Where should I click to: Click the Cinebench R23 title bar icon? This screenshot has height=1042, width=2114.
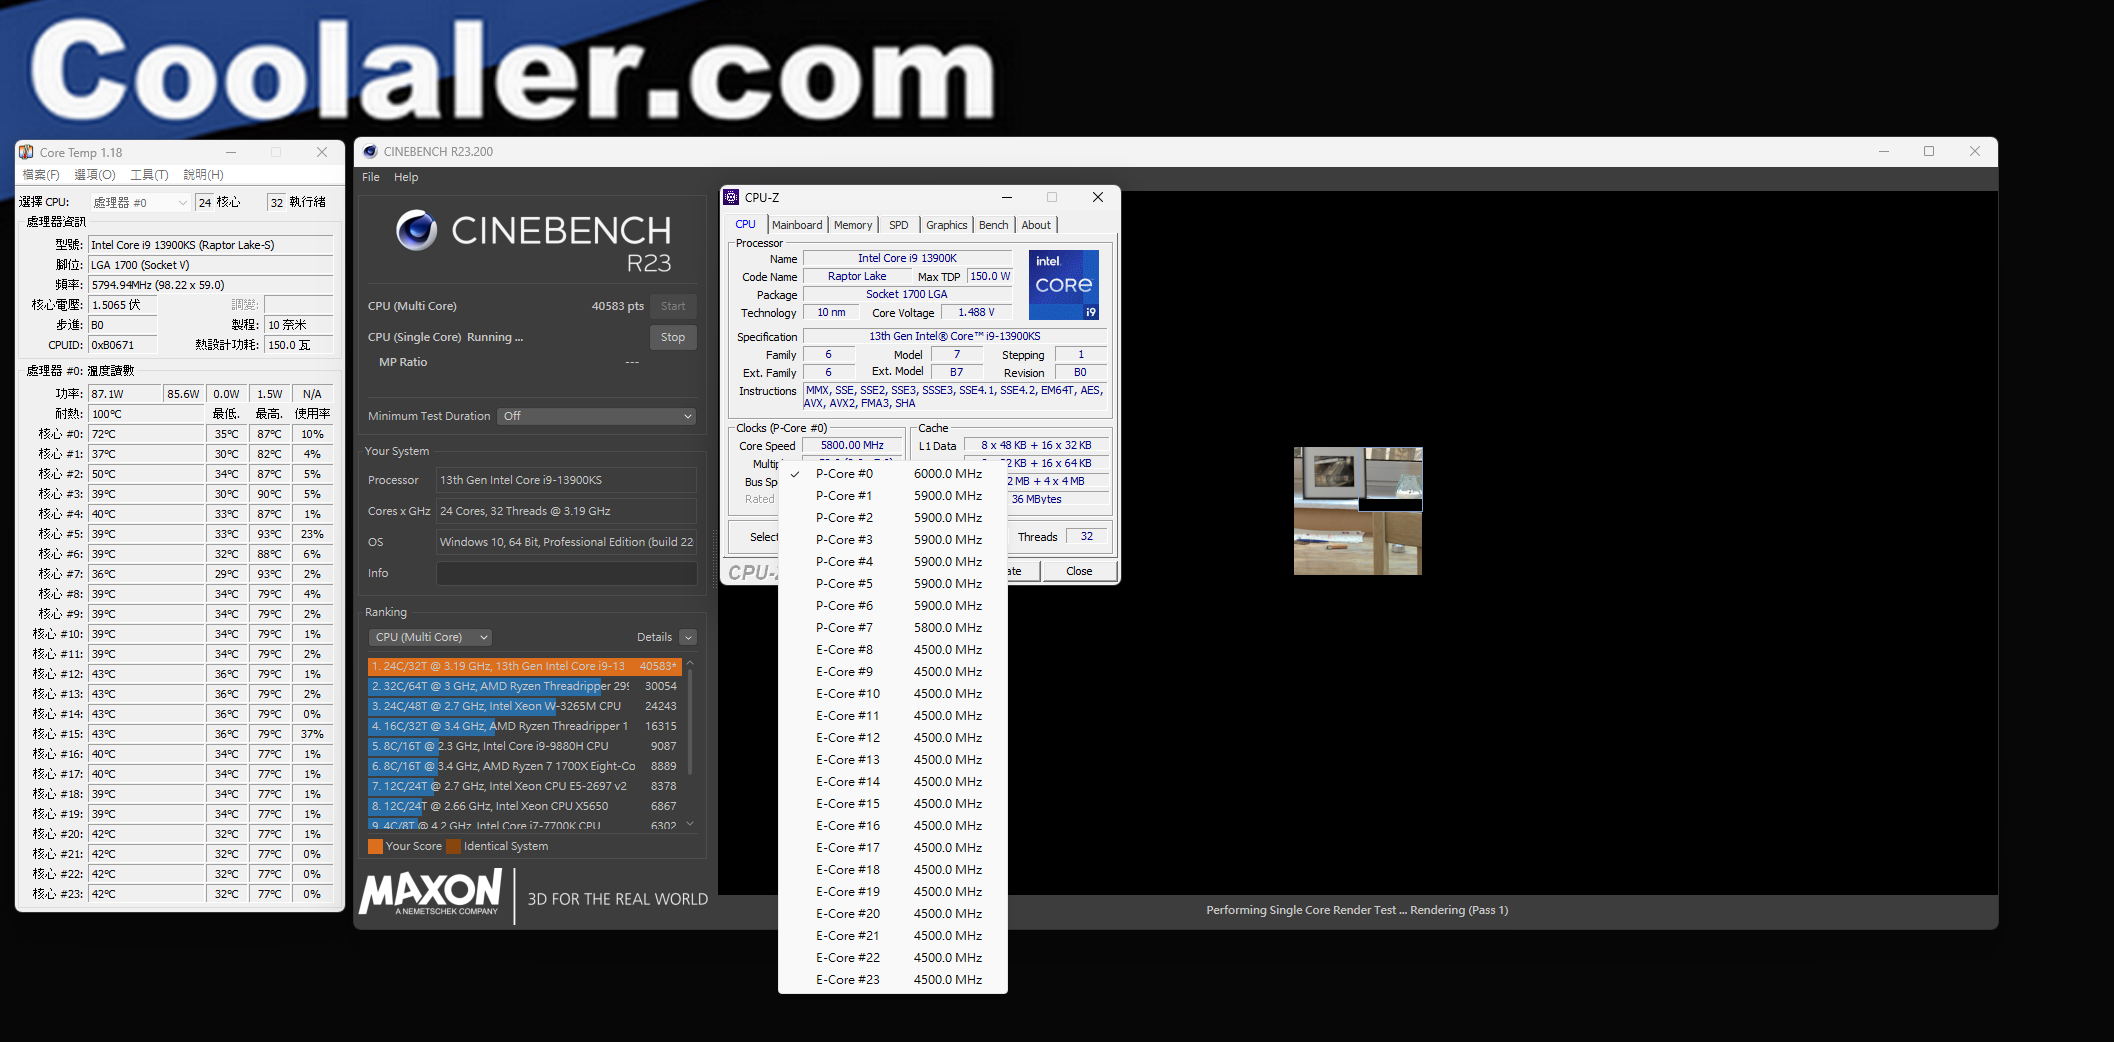(370, 151)
